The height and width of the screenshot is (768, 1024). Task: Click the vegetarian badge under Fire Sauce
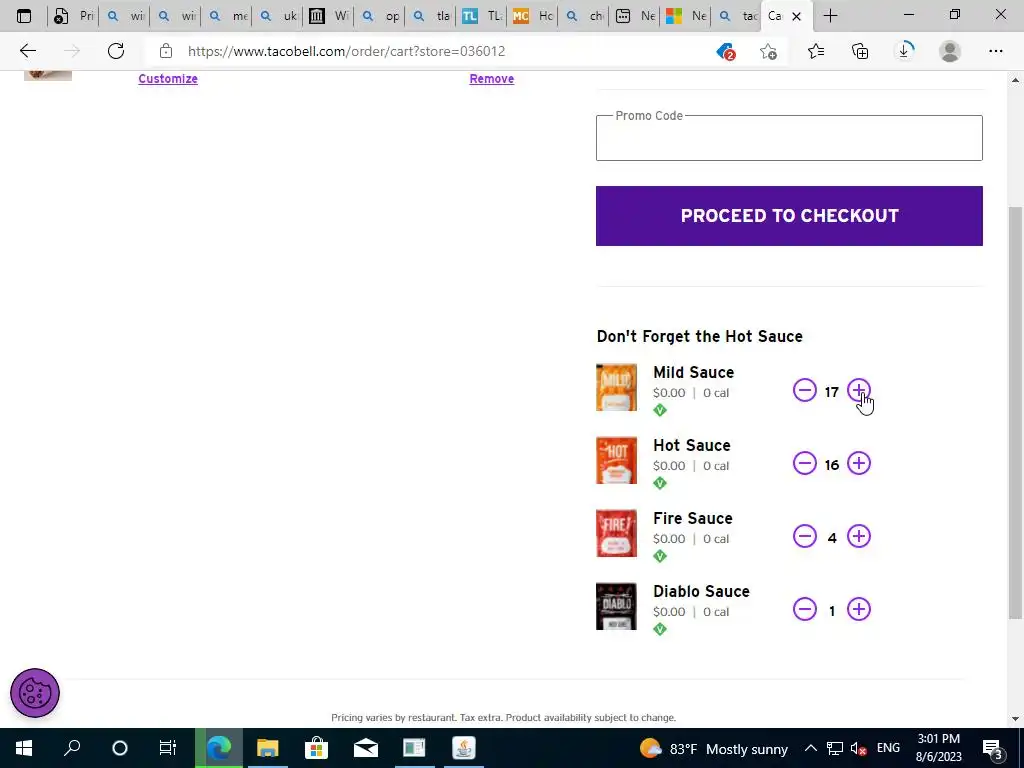coord(660,556)
